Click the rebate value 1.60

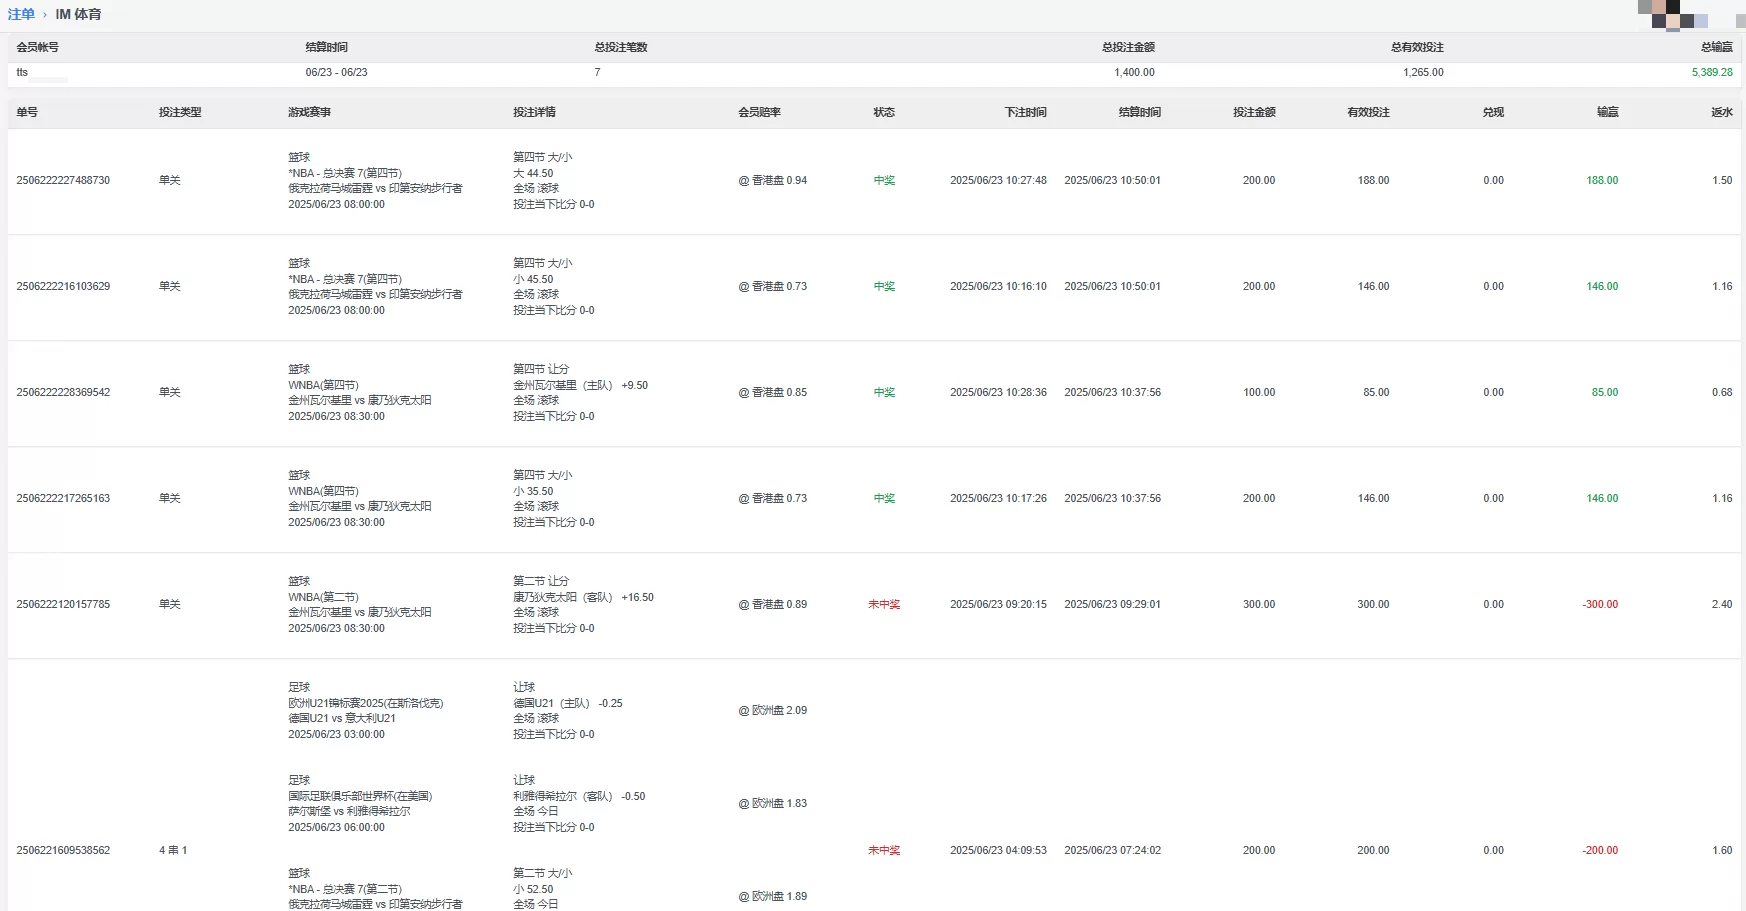point(1722,850)
